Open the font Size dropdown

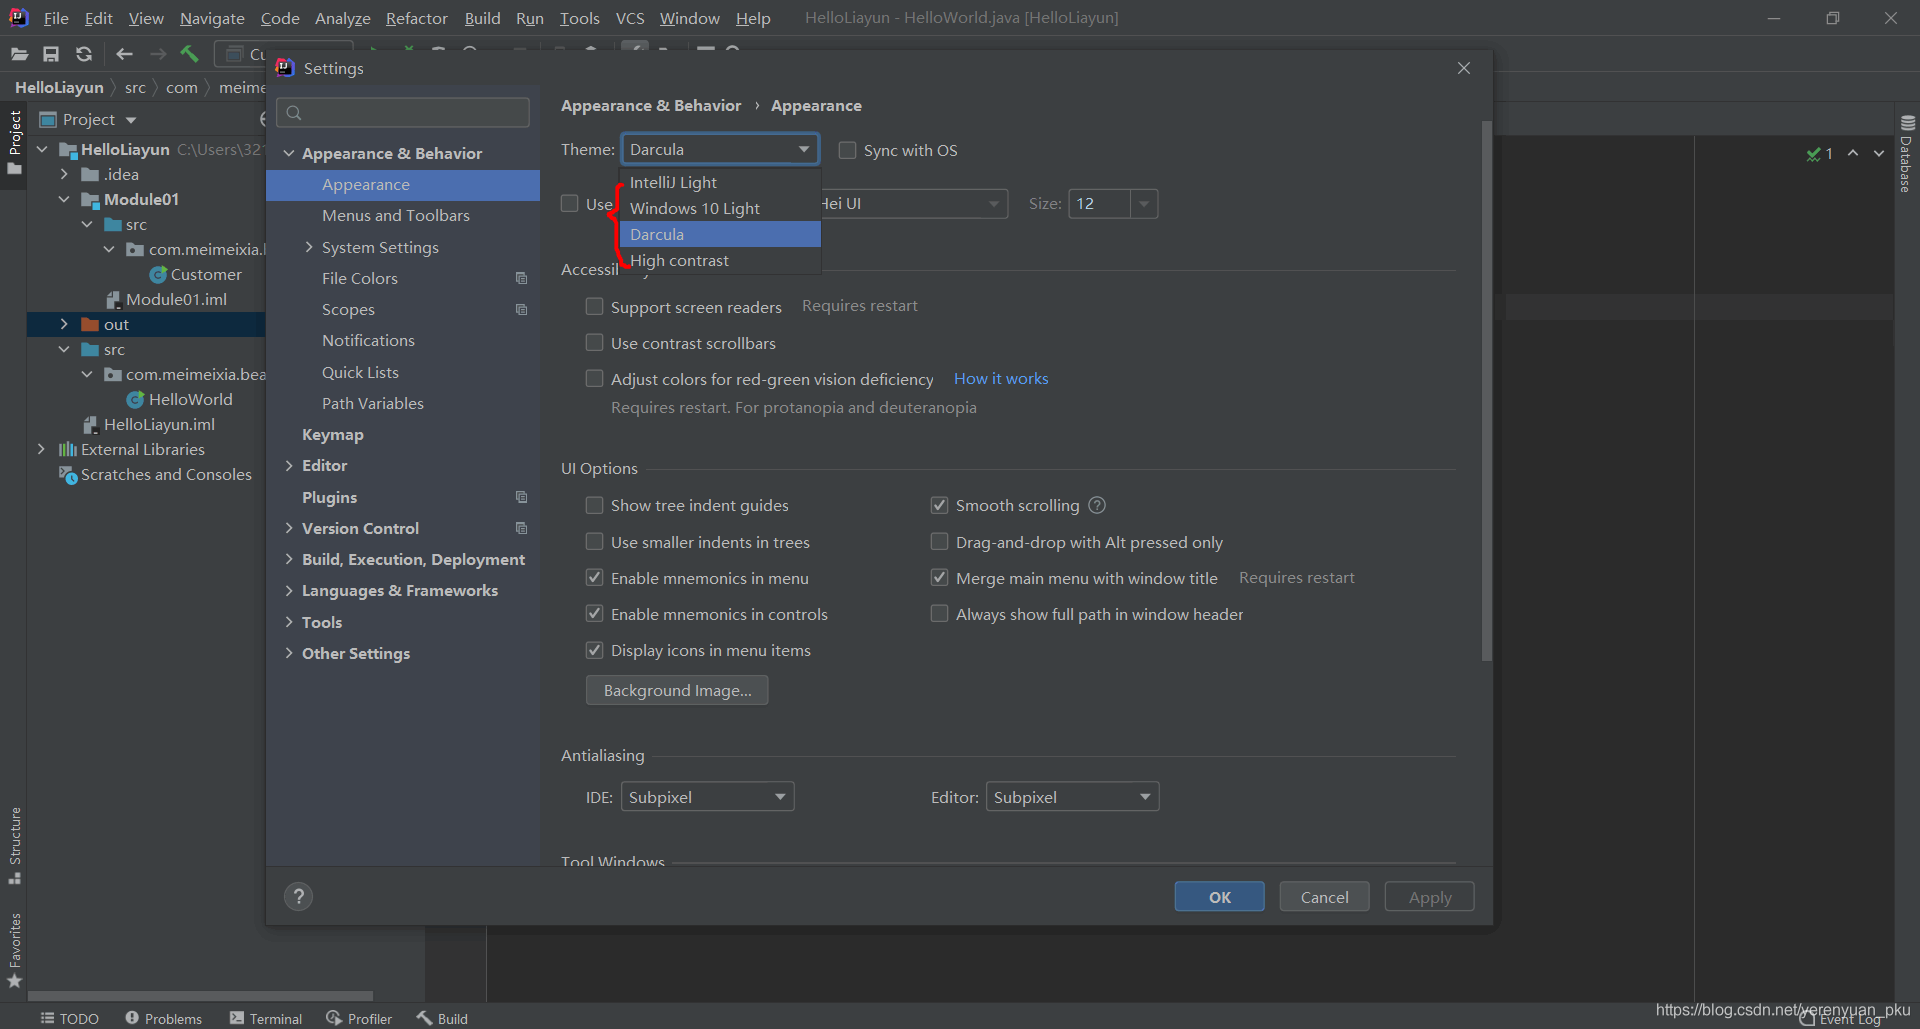point(1144,204)
